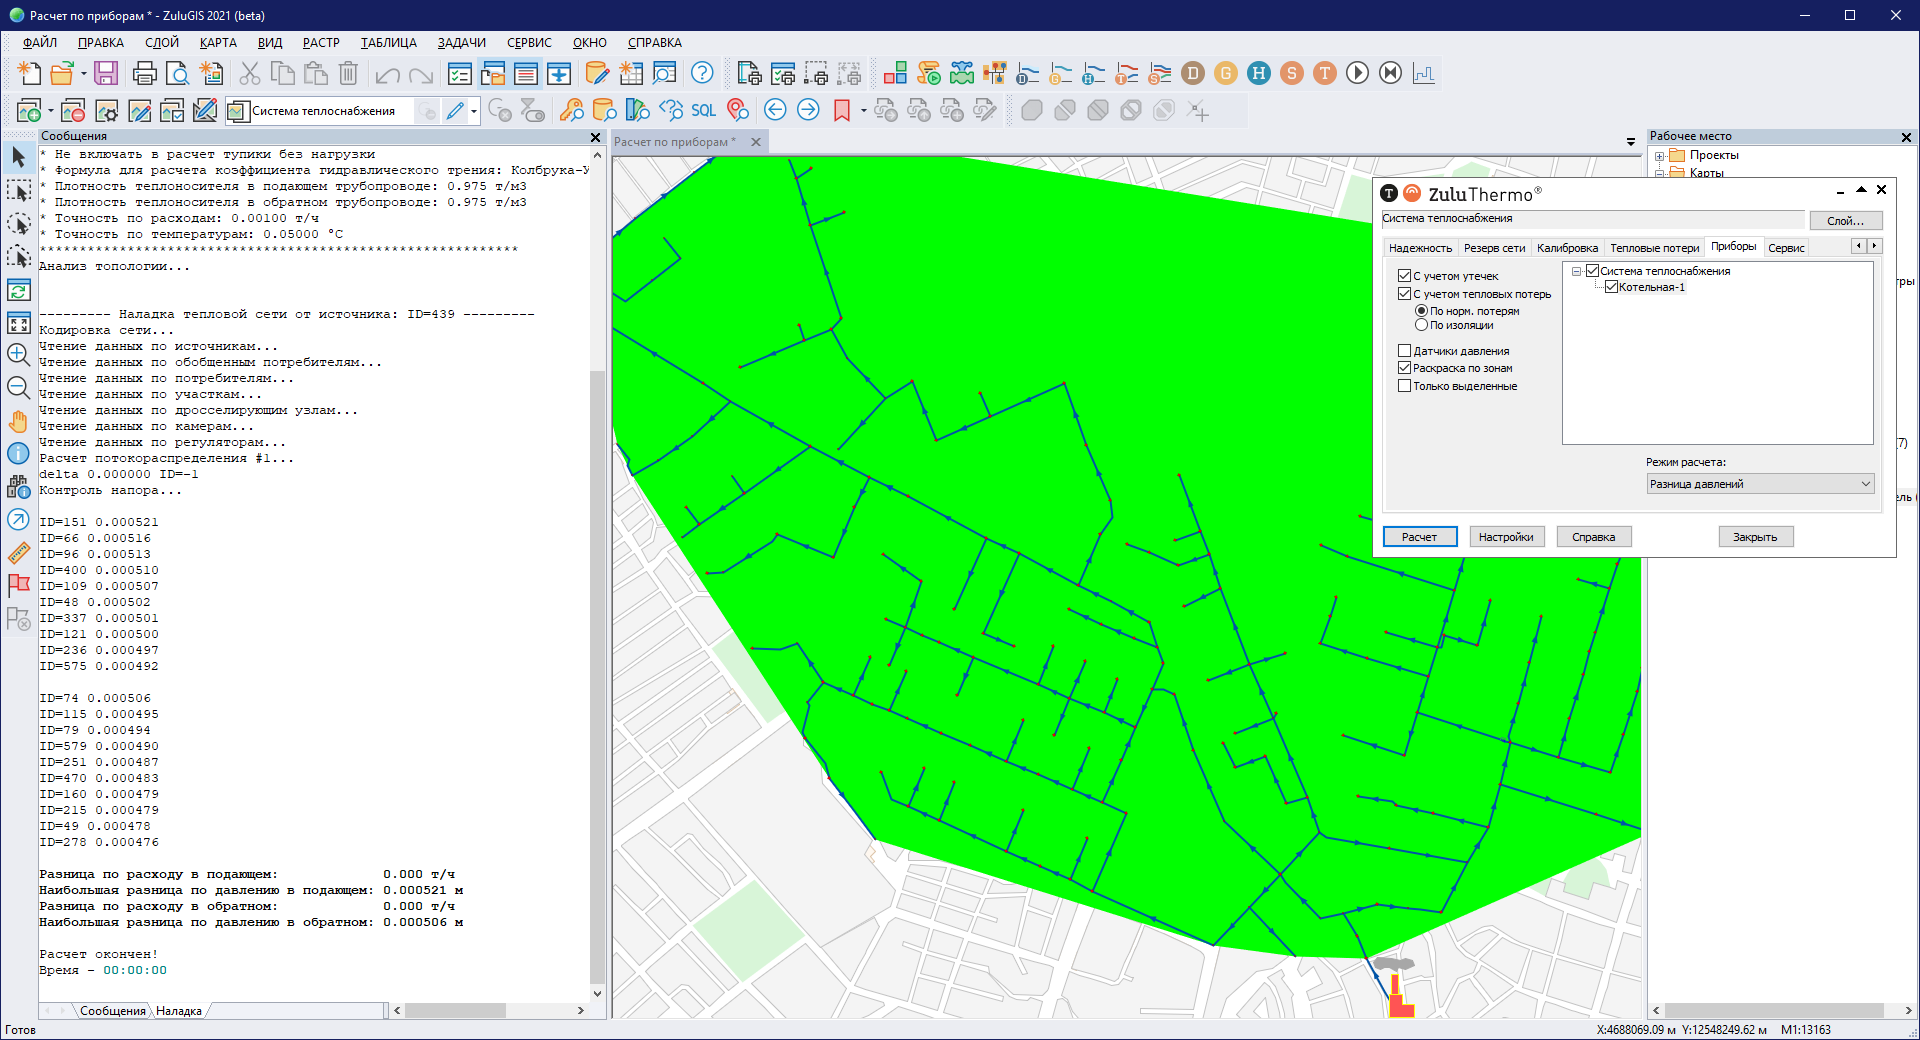The image size is (1920, 1040).
Task: Click the blue H circle icon
Action: (x=1259, y=73)
